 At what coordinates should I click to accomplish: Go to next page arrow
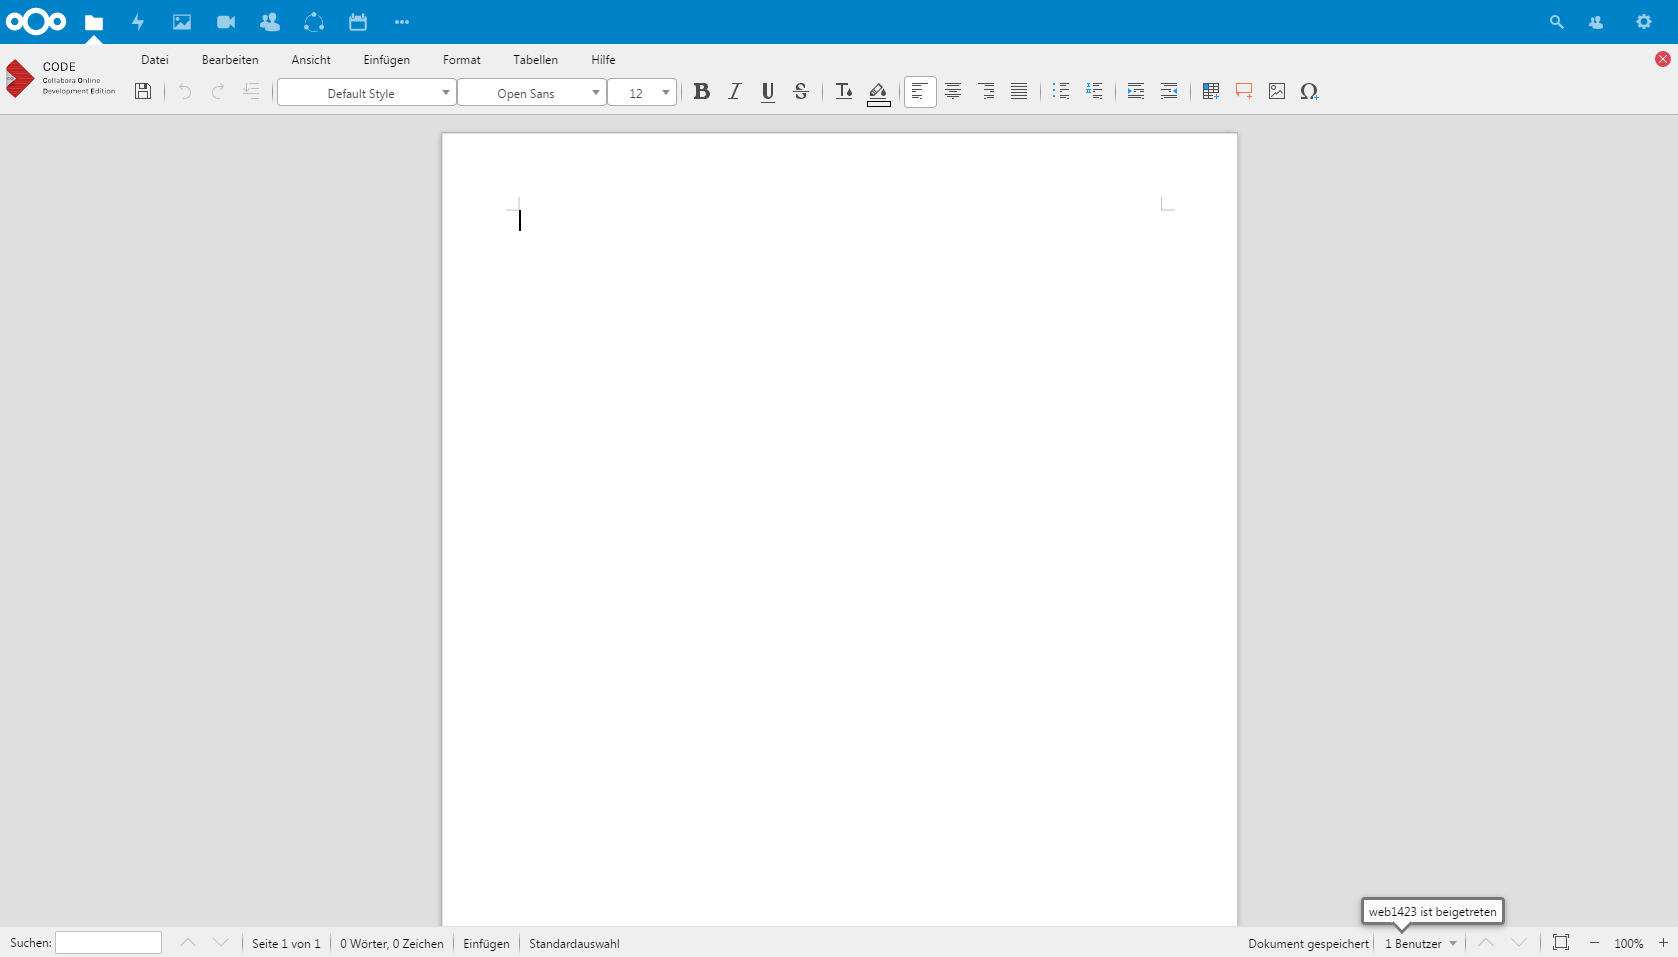(x=1519, y=942)
